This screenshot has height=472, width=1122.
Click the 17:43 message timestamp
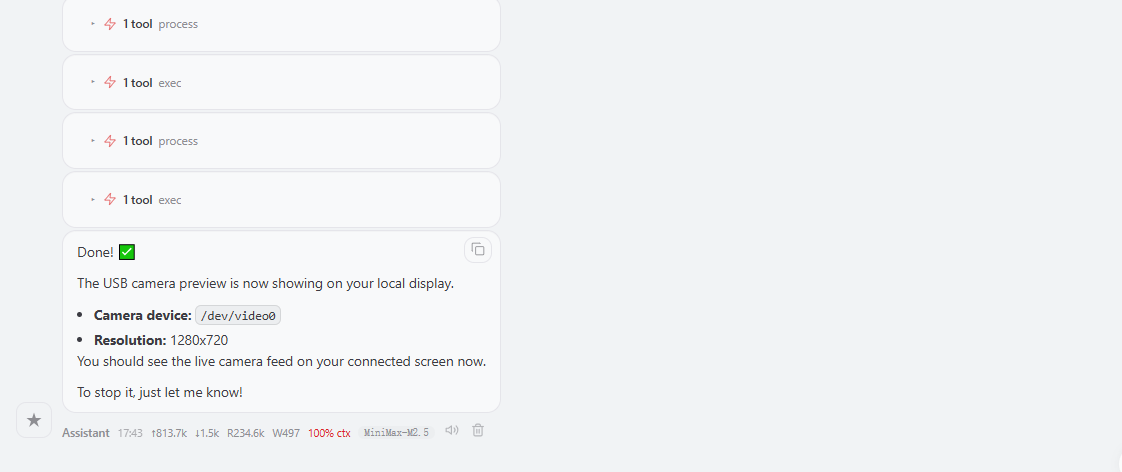pos(130,433)
